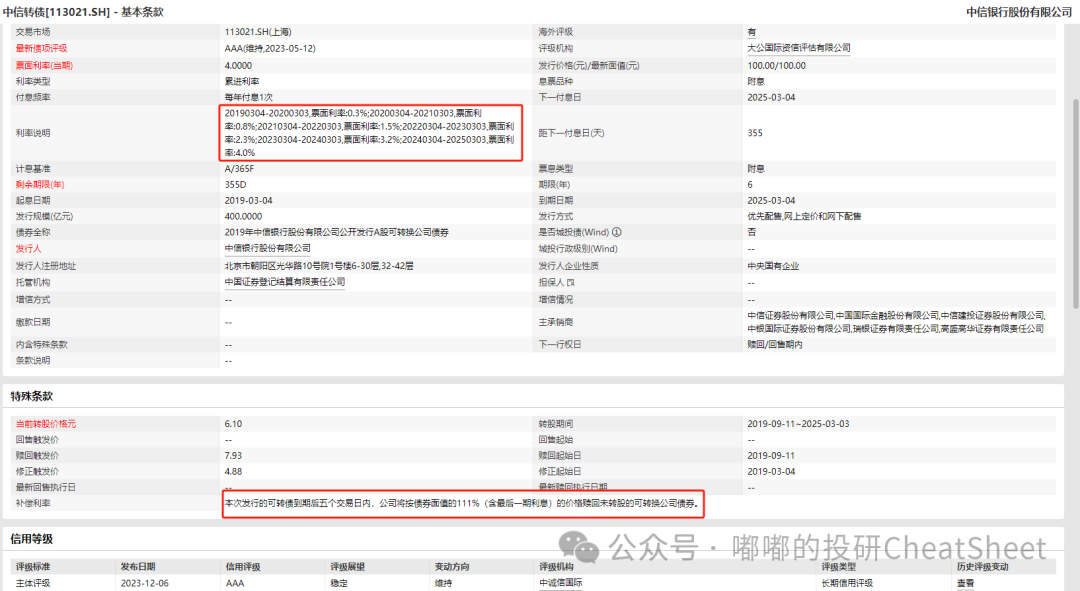1080x591 pixels.
Task: Click 期限(年) value 6
Action: [750, 185]
